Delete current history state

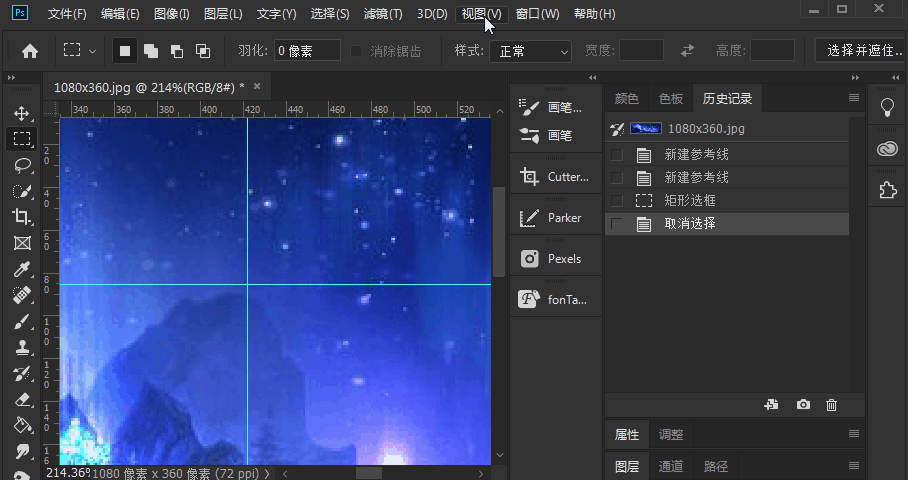click(x=832, y=405)
